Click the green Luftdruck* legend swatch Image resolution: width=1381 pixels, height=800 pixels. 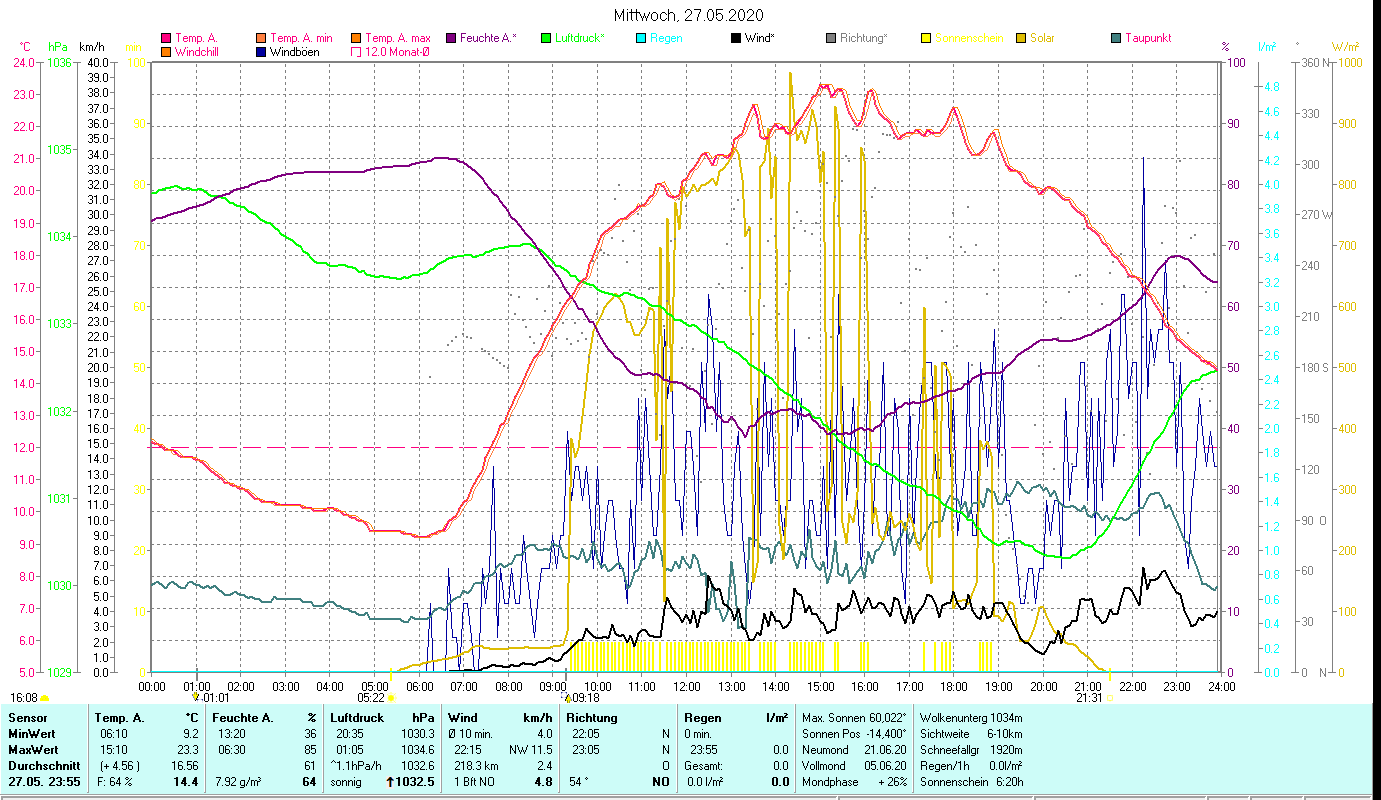pyautogui.click(x=545, y=38)
